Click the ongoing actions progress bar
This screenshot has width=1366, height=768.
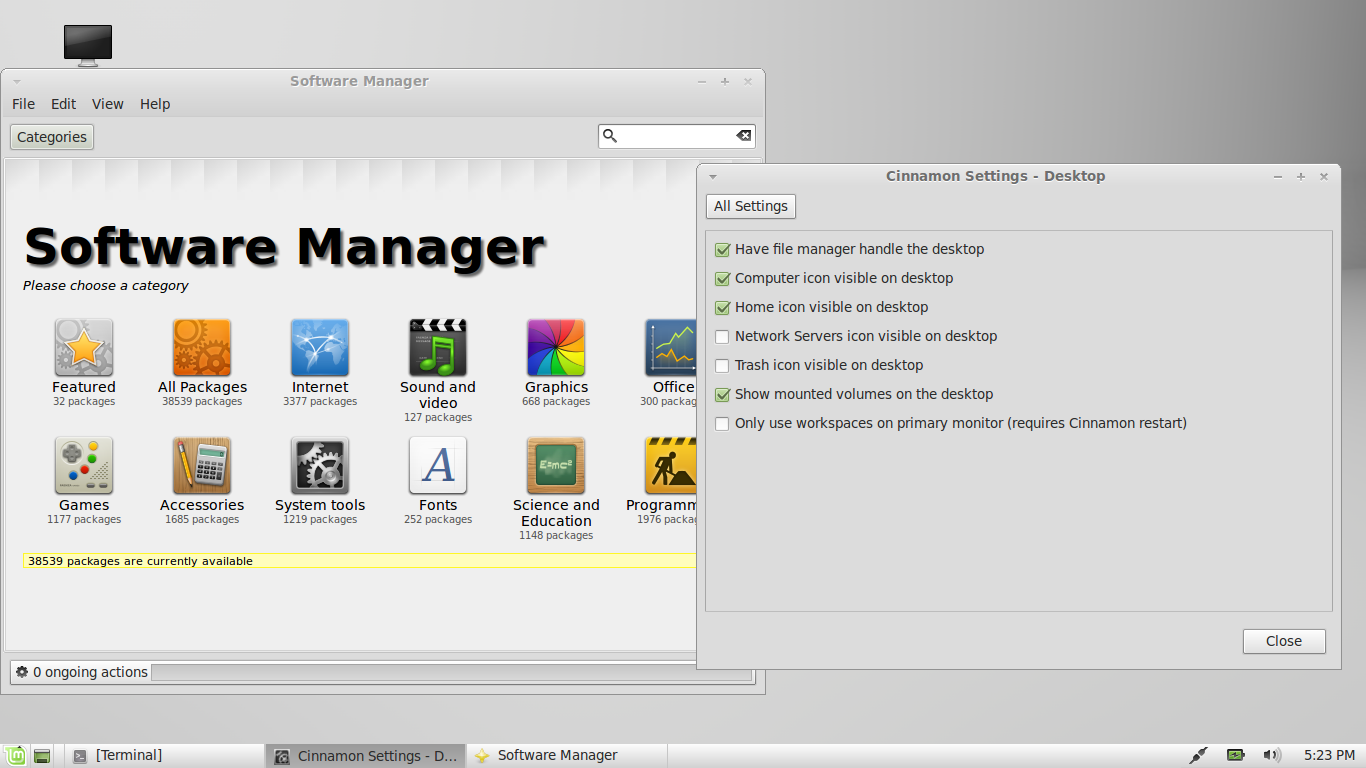(451, 673)
